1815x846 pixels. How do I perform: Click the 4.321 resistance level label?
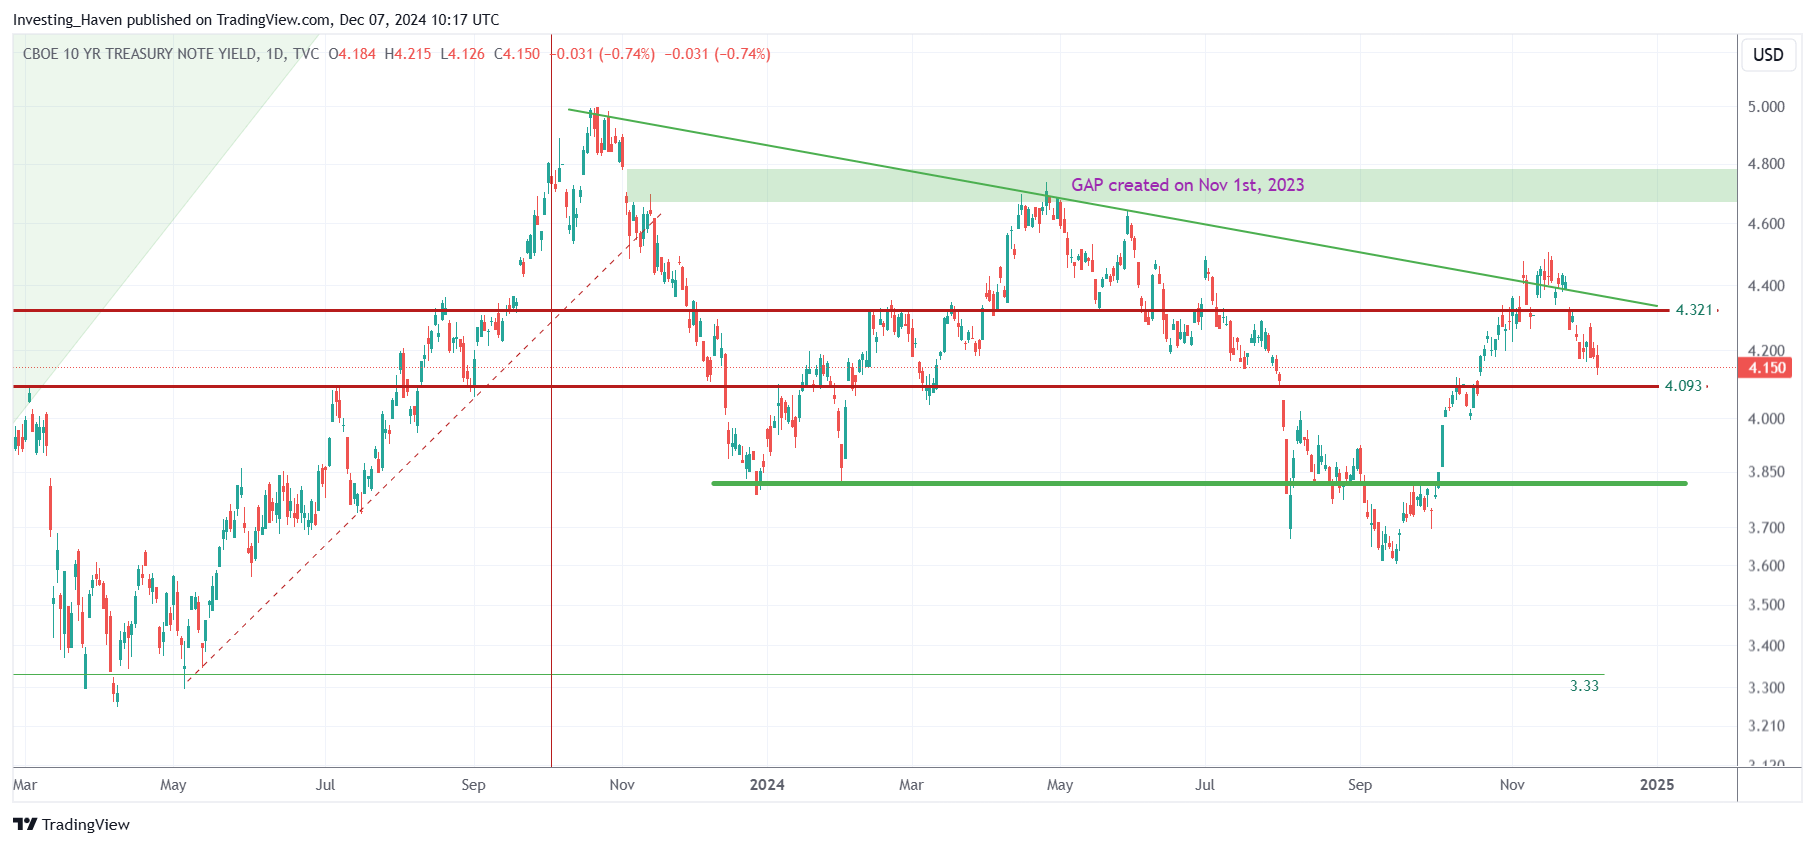click(x=1694, y=310)
